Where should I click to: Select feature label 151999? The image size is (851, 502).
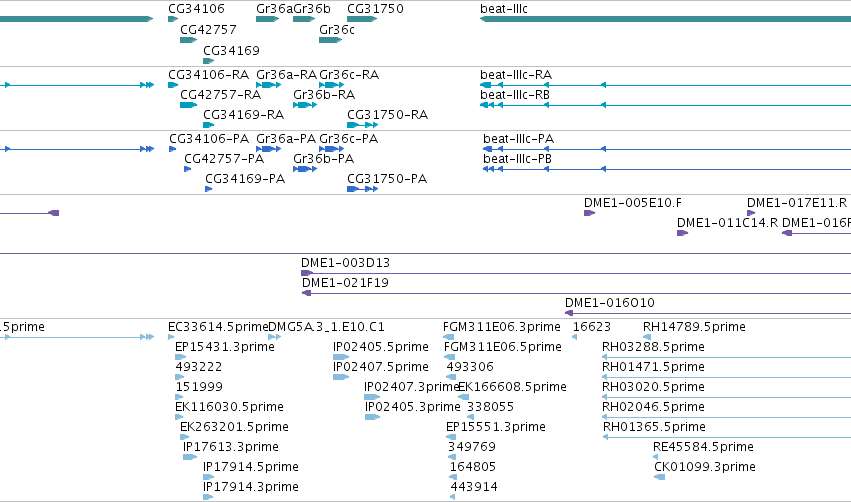point(199,387)
